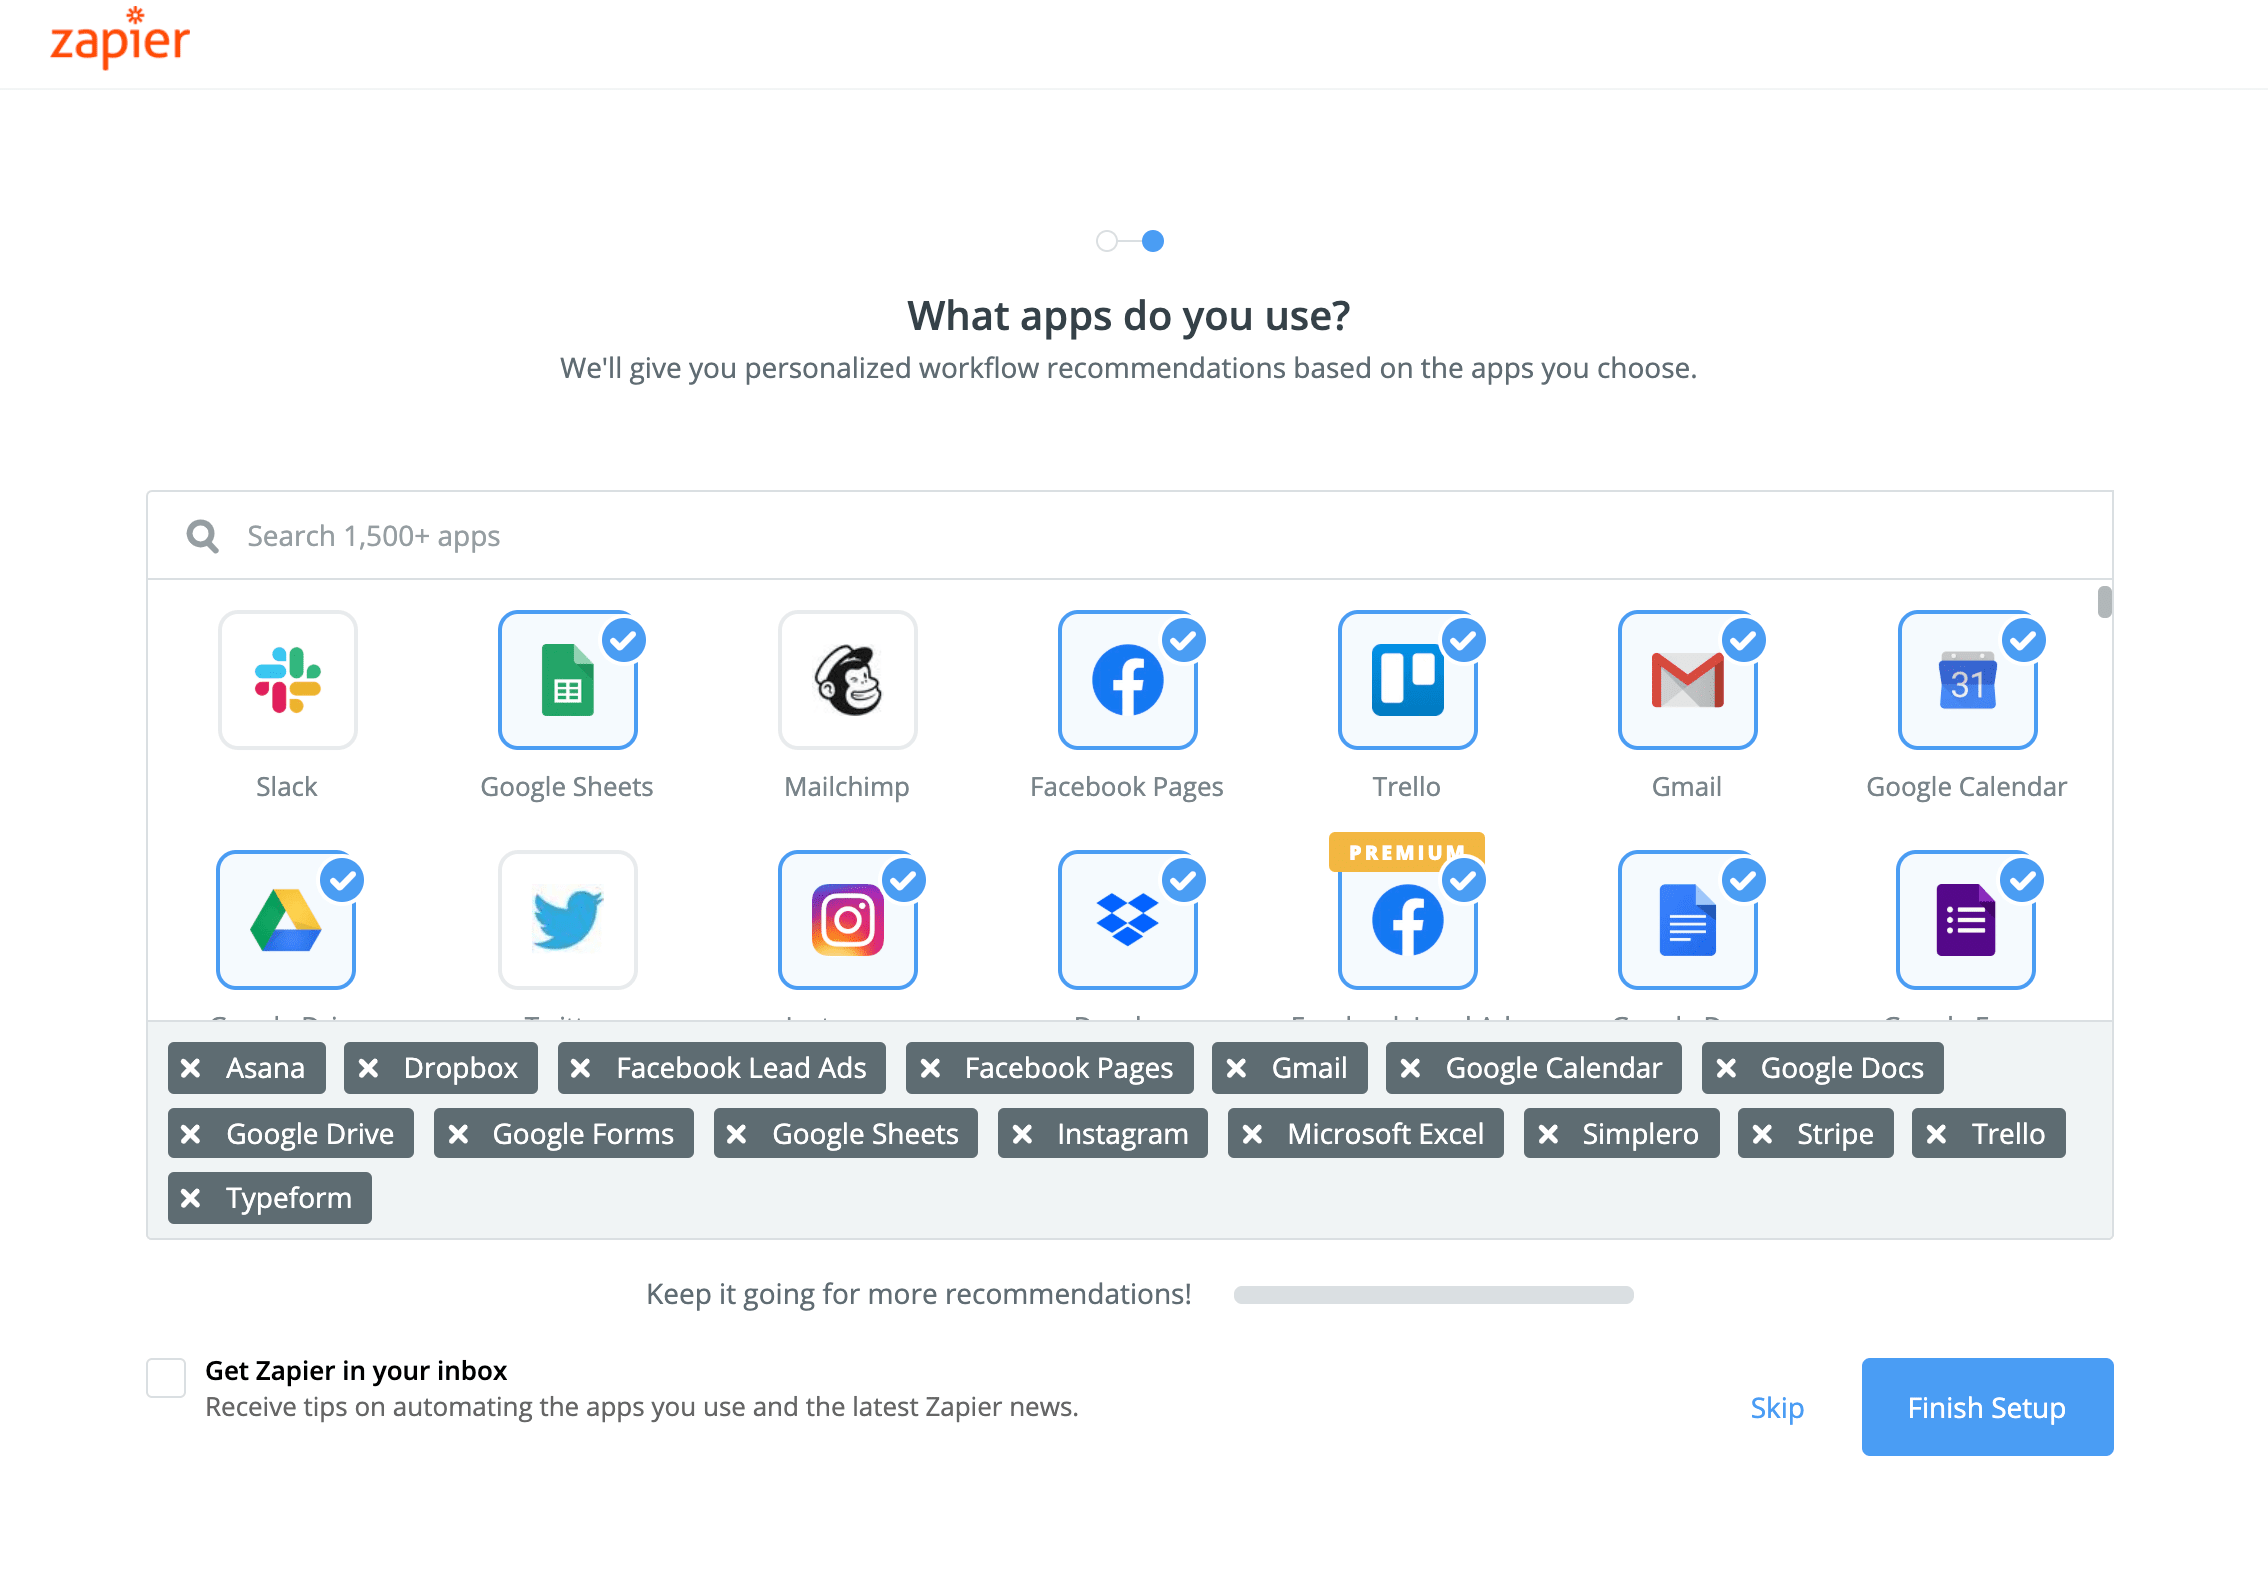This screenshot has width=2268, height=1572.
Task: Deselect the Instagram app icon
Action: tap(847, 920)
